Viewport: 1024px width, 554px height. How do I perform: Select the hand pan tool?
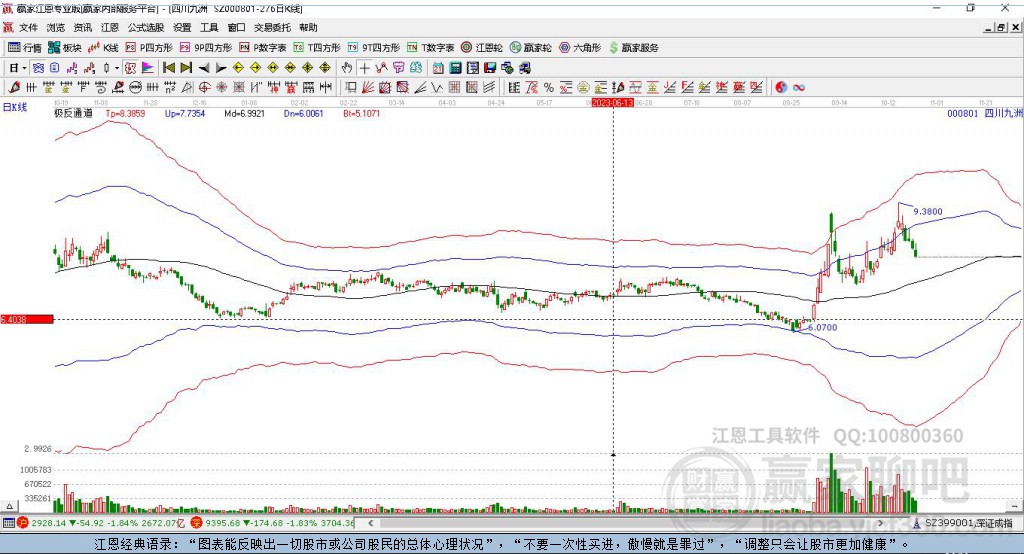(347, 68)
